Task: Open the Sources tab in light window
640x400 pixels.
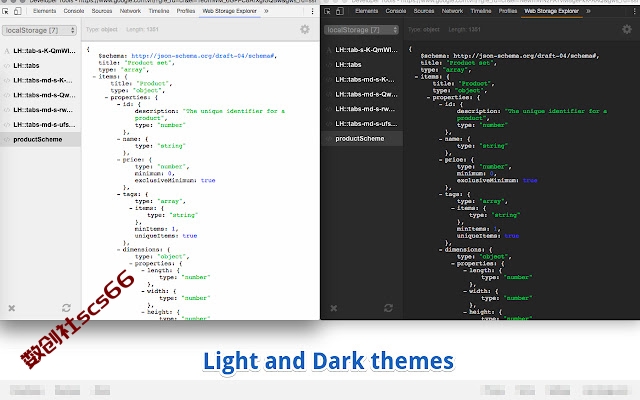Action: pyautogui.click(x=102, y=11)
